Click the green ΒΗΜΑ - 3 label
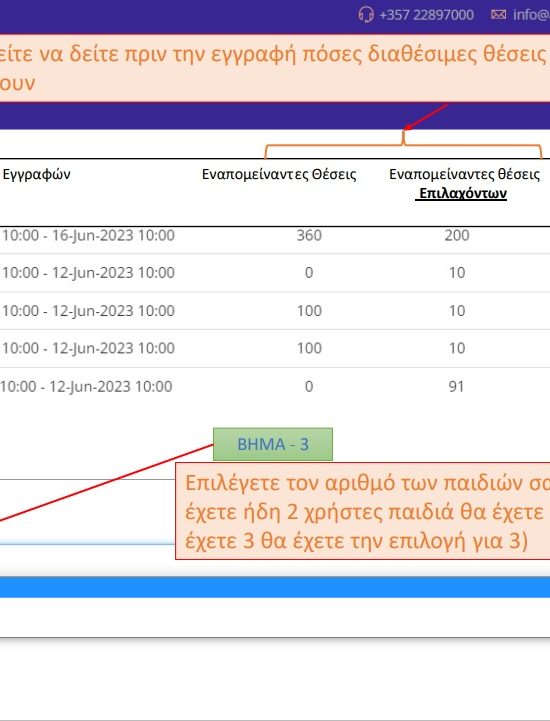Image resolution: width=550 pixels, height=721 pixels. (273, 444)
